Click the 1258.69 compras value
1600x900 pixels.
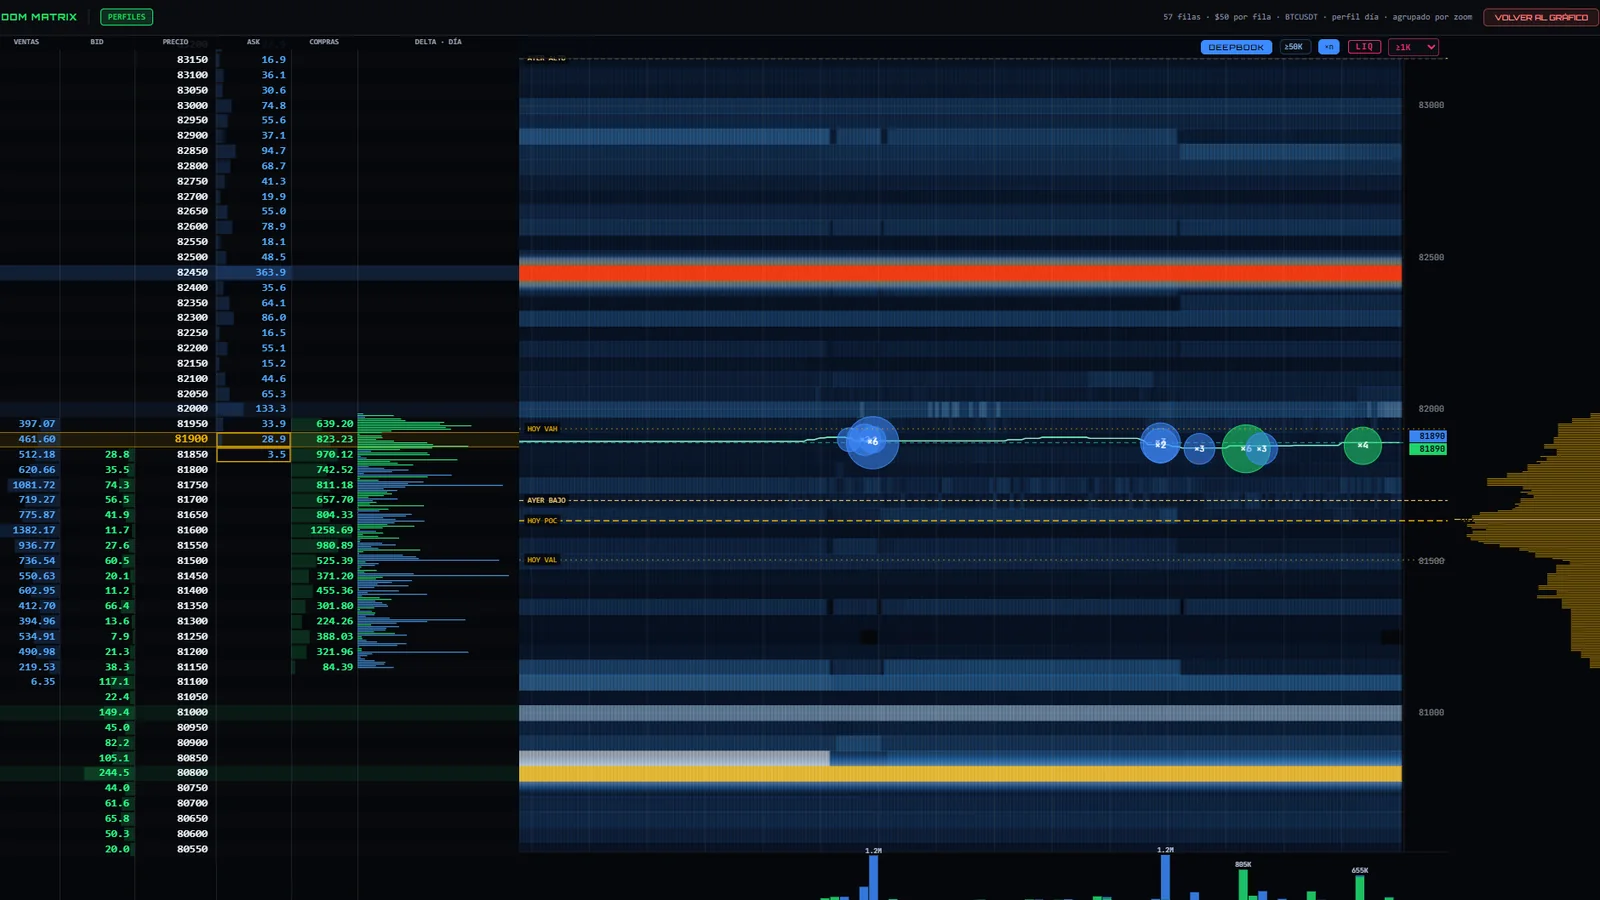331,530
